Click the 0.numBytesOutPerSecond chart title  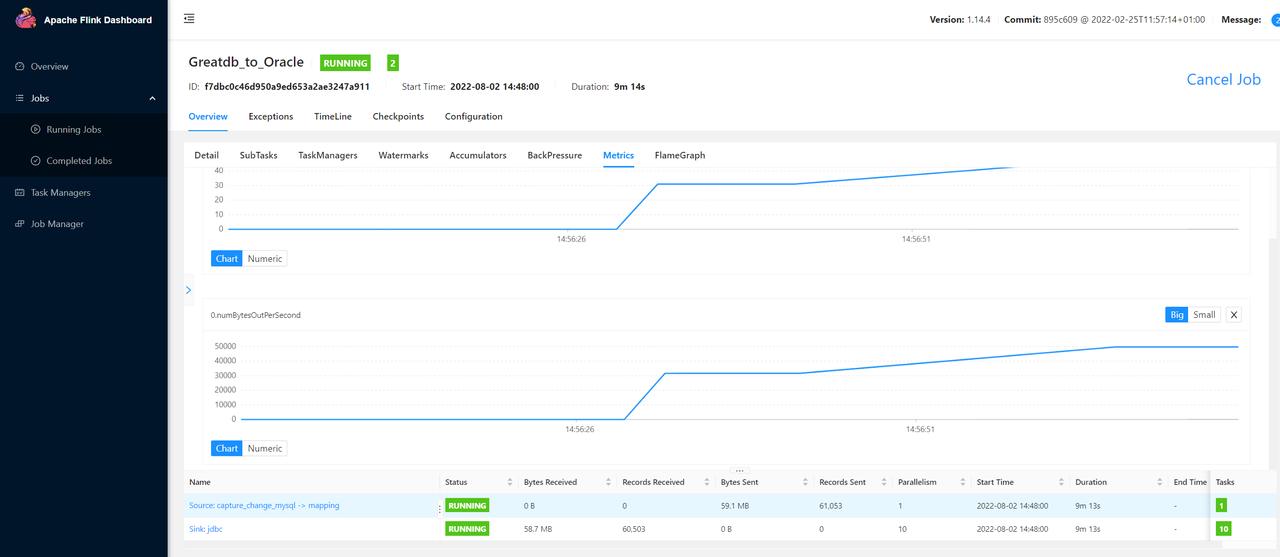(x=256, y=315)
